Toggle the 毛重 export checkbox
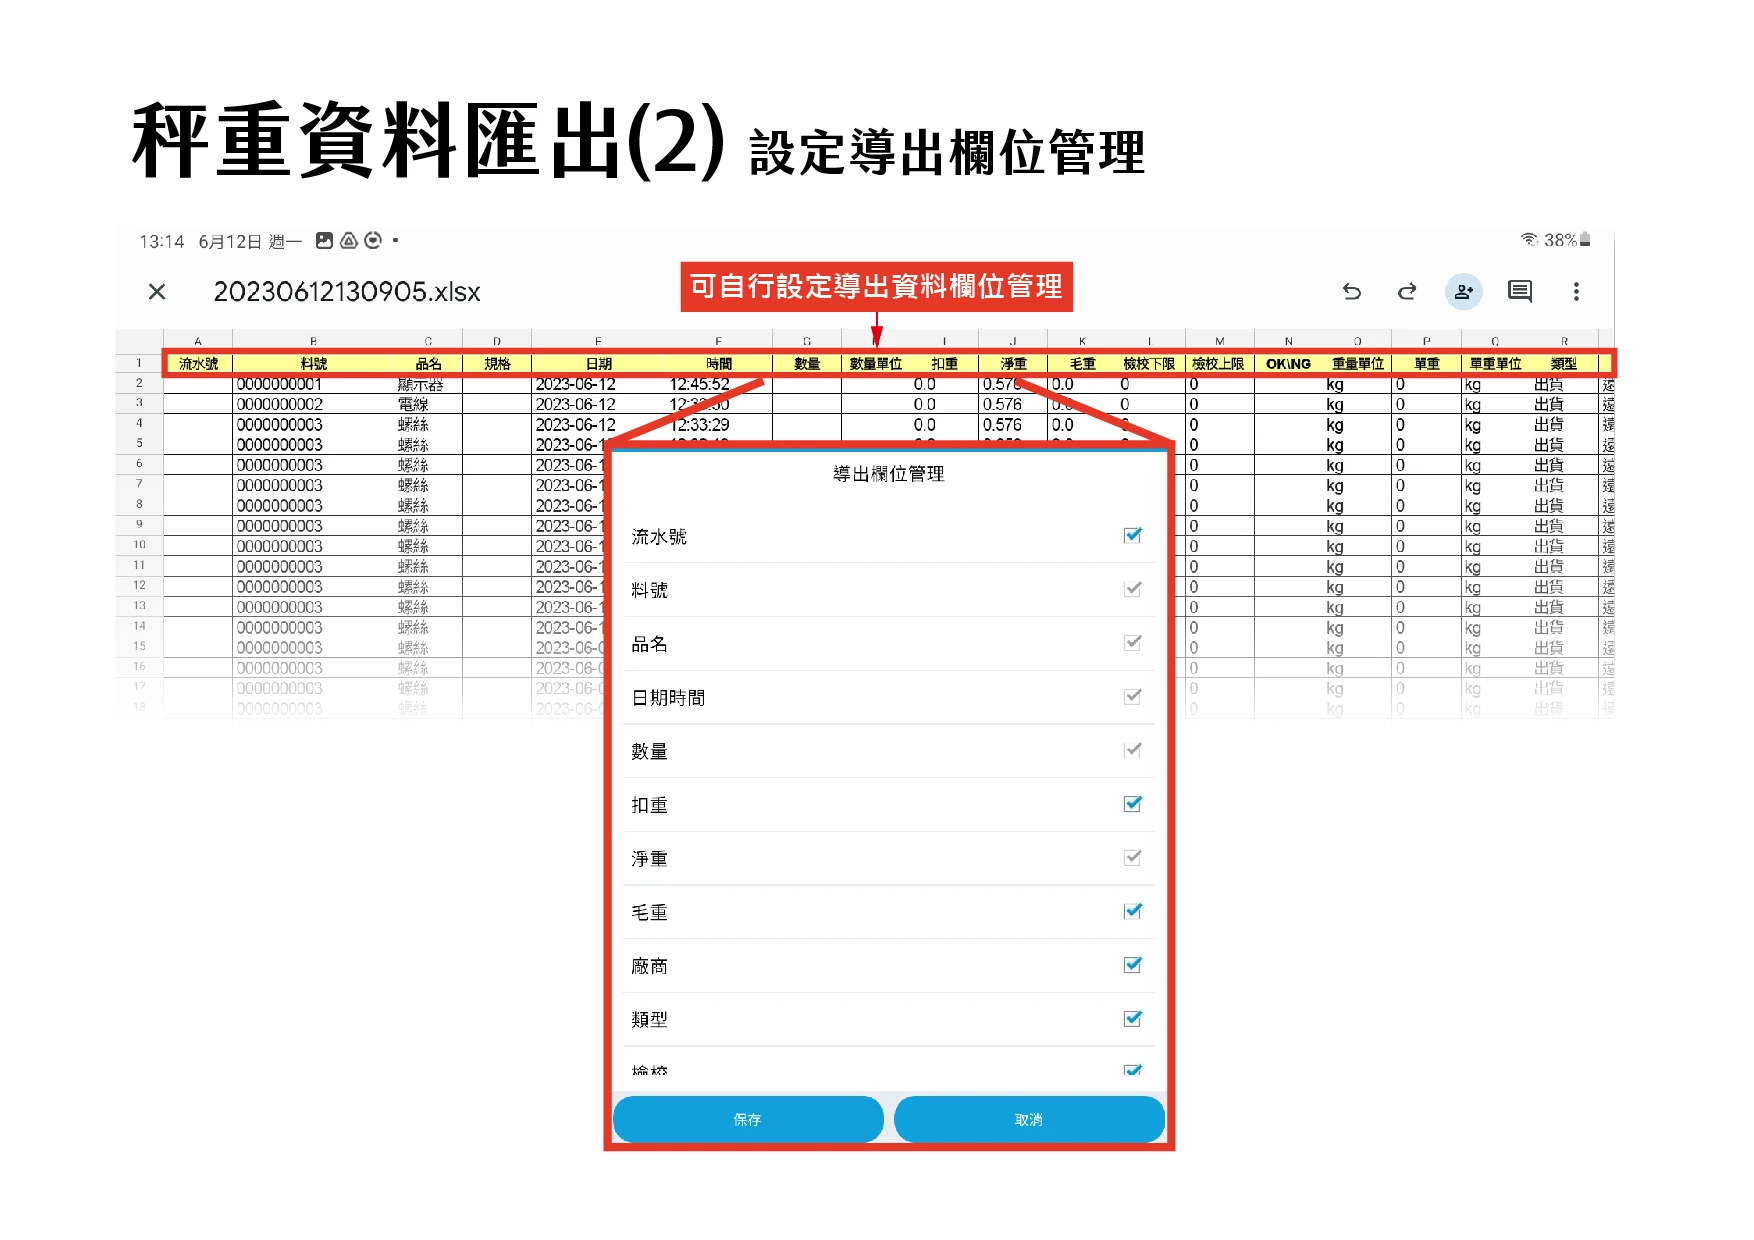This screenshot has height=1240, width=1754. point(1132,911)
